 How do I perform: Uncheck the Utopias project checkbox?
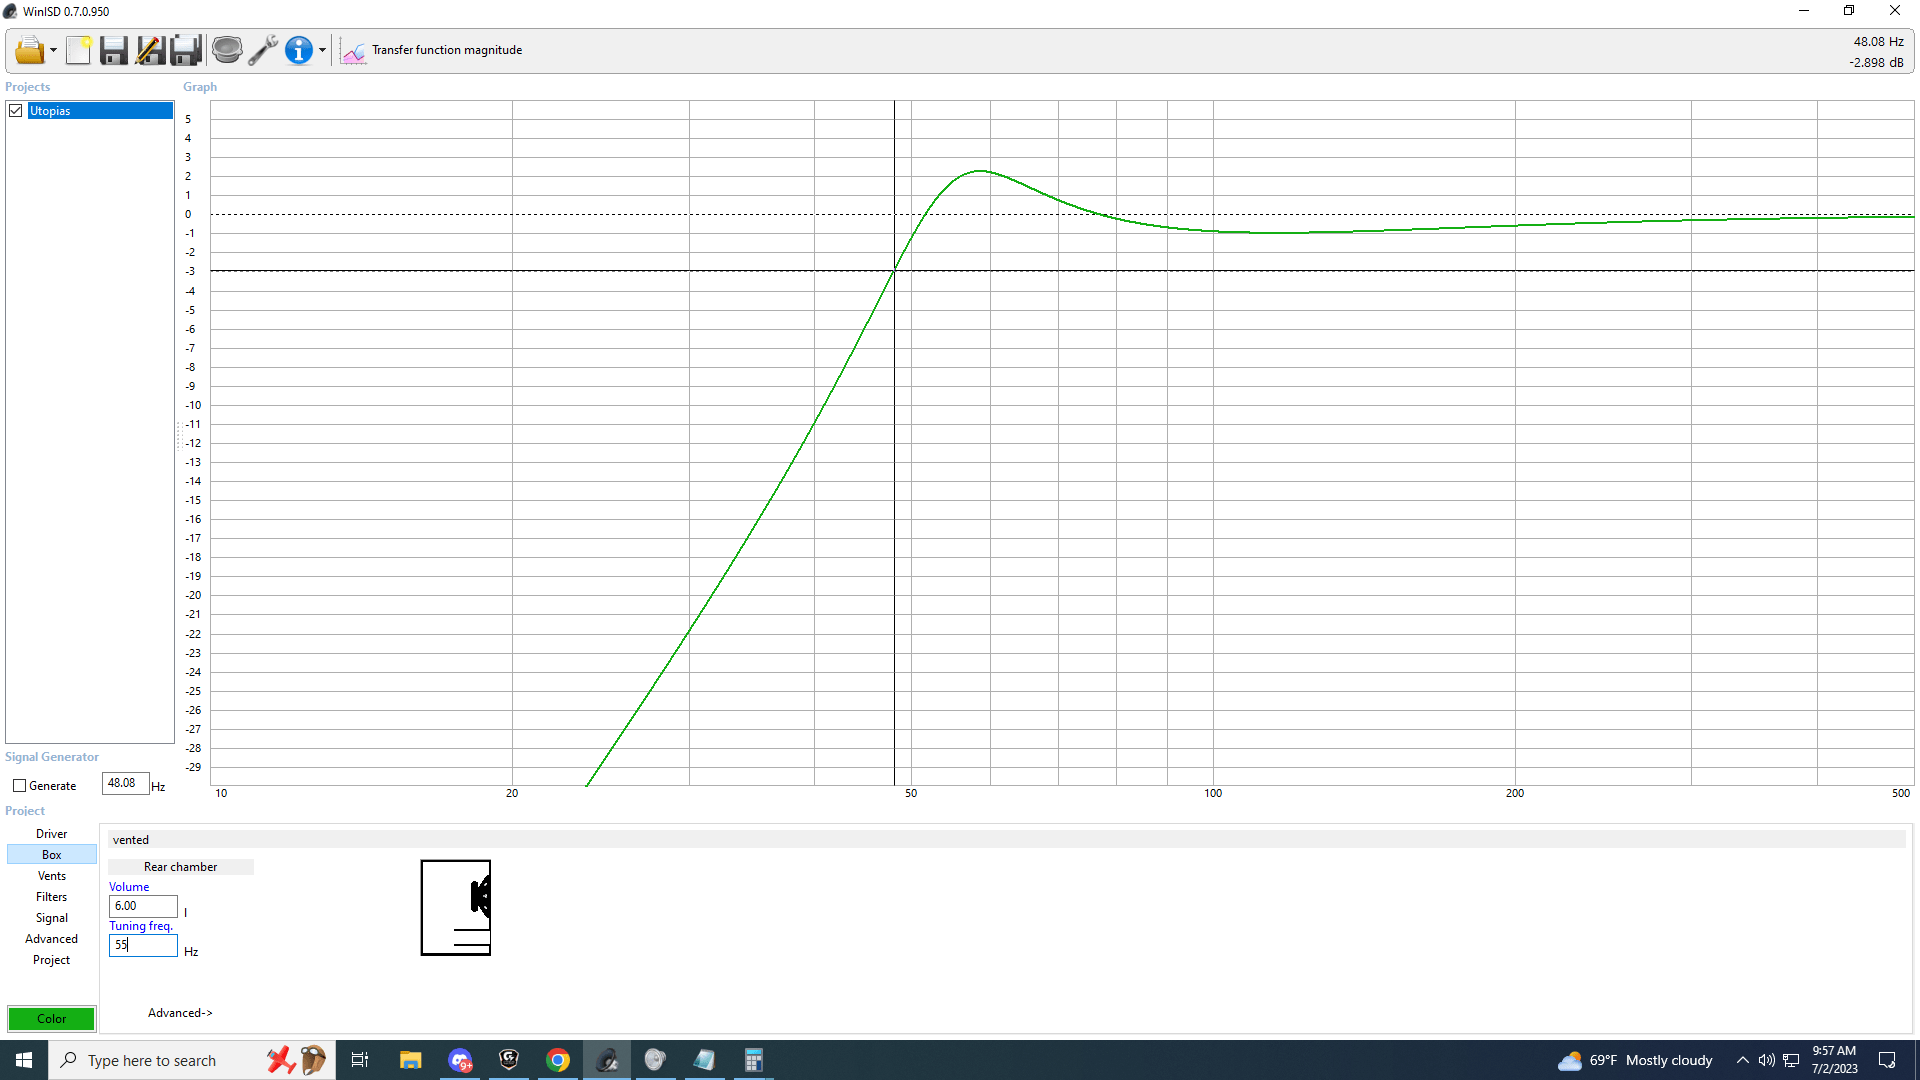point(16,111)
